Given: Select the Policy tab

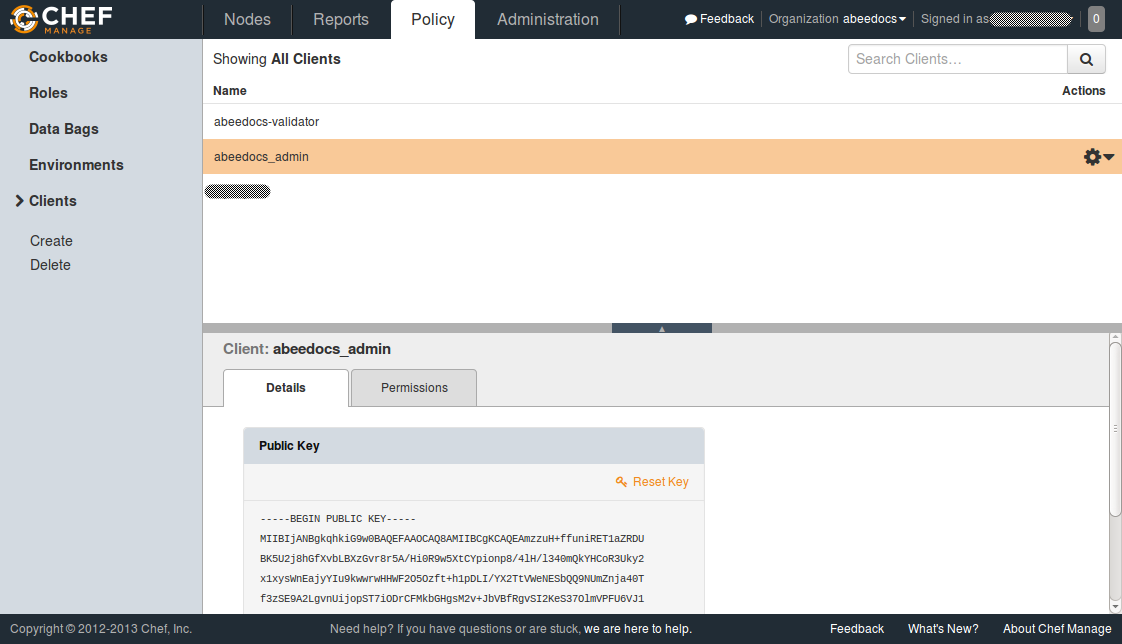Looking at the screenshot, I should (433, 19).
